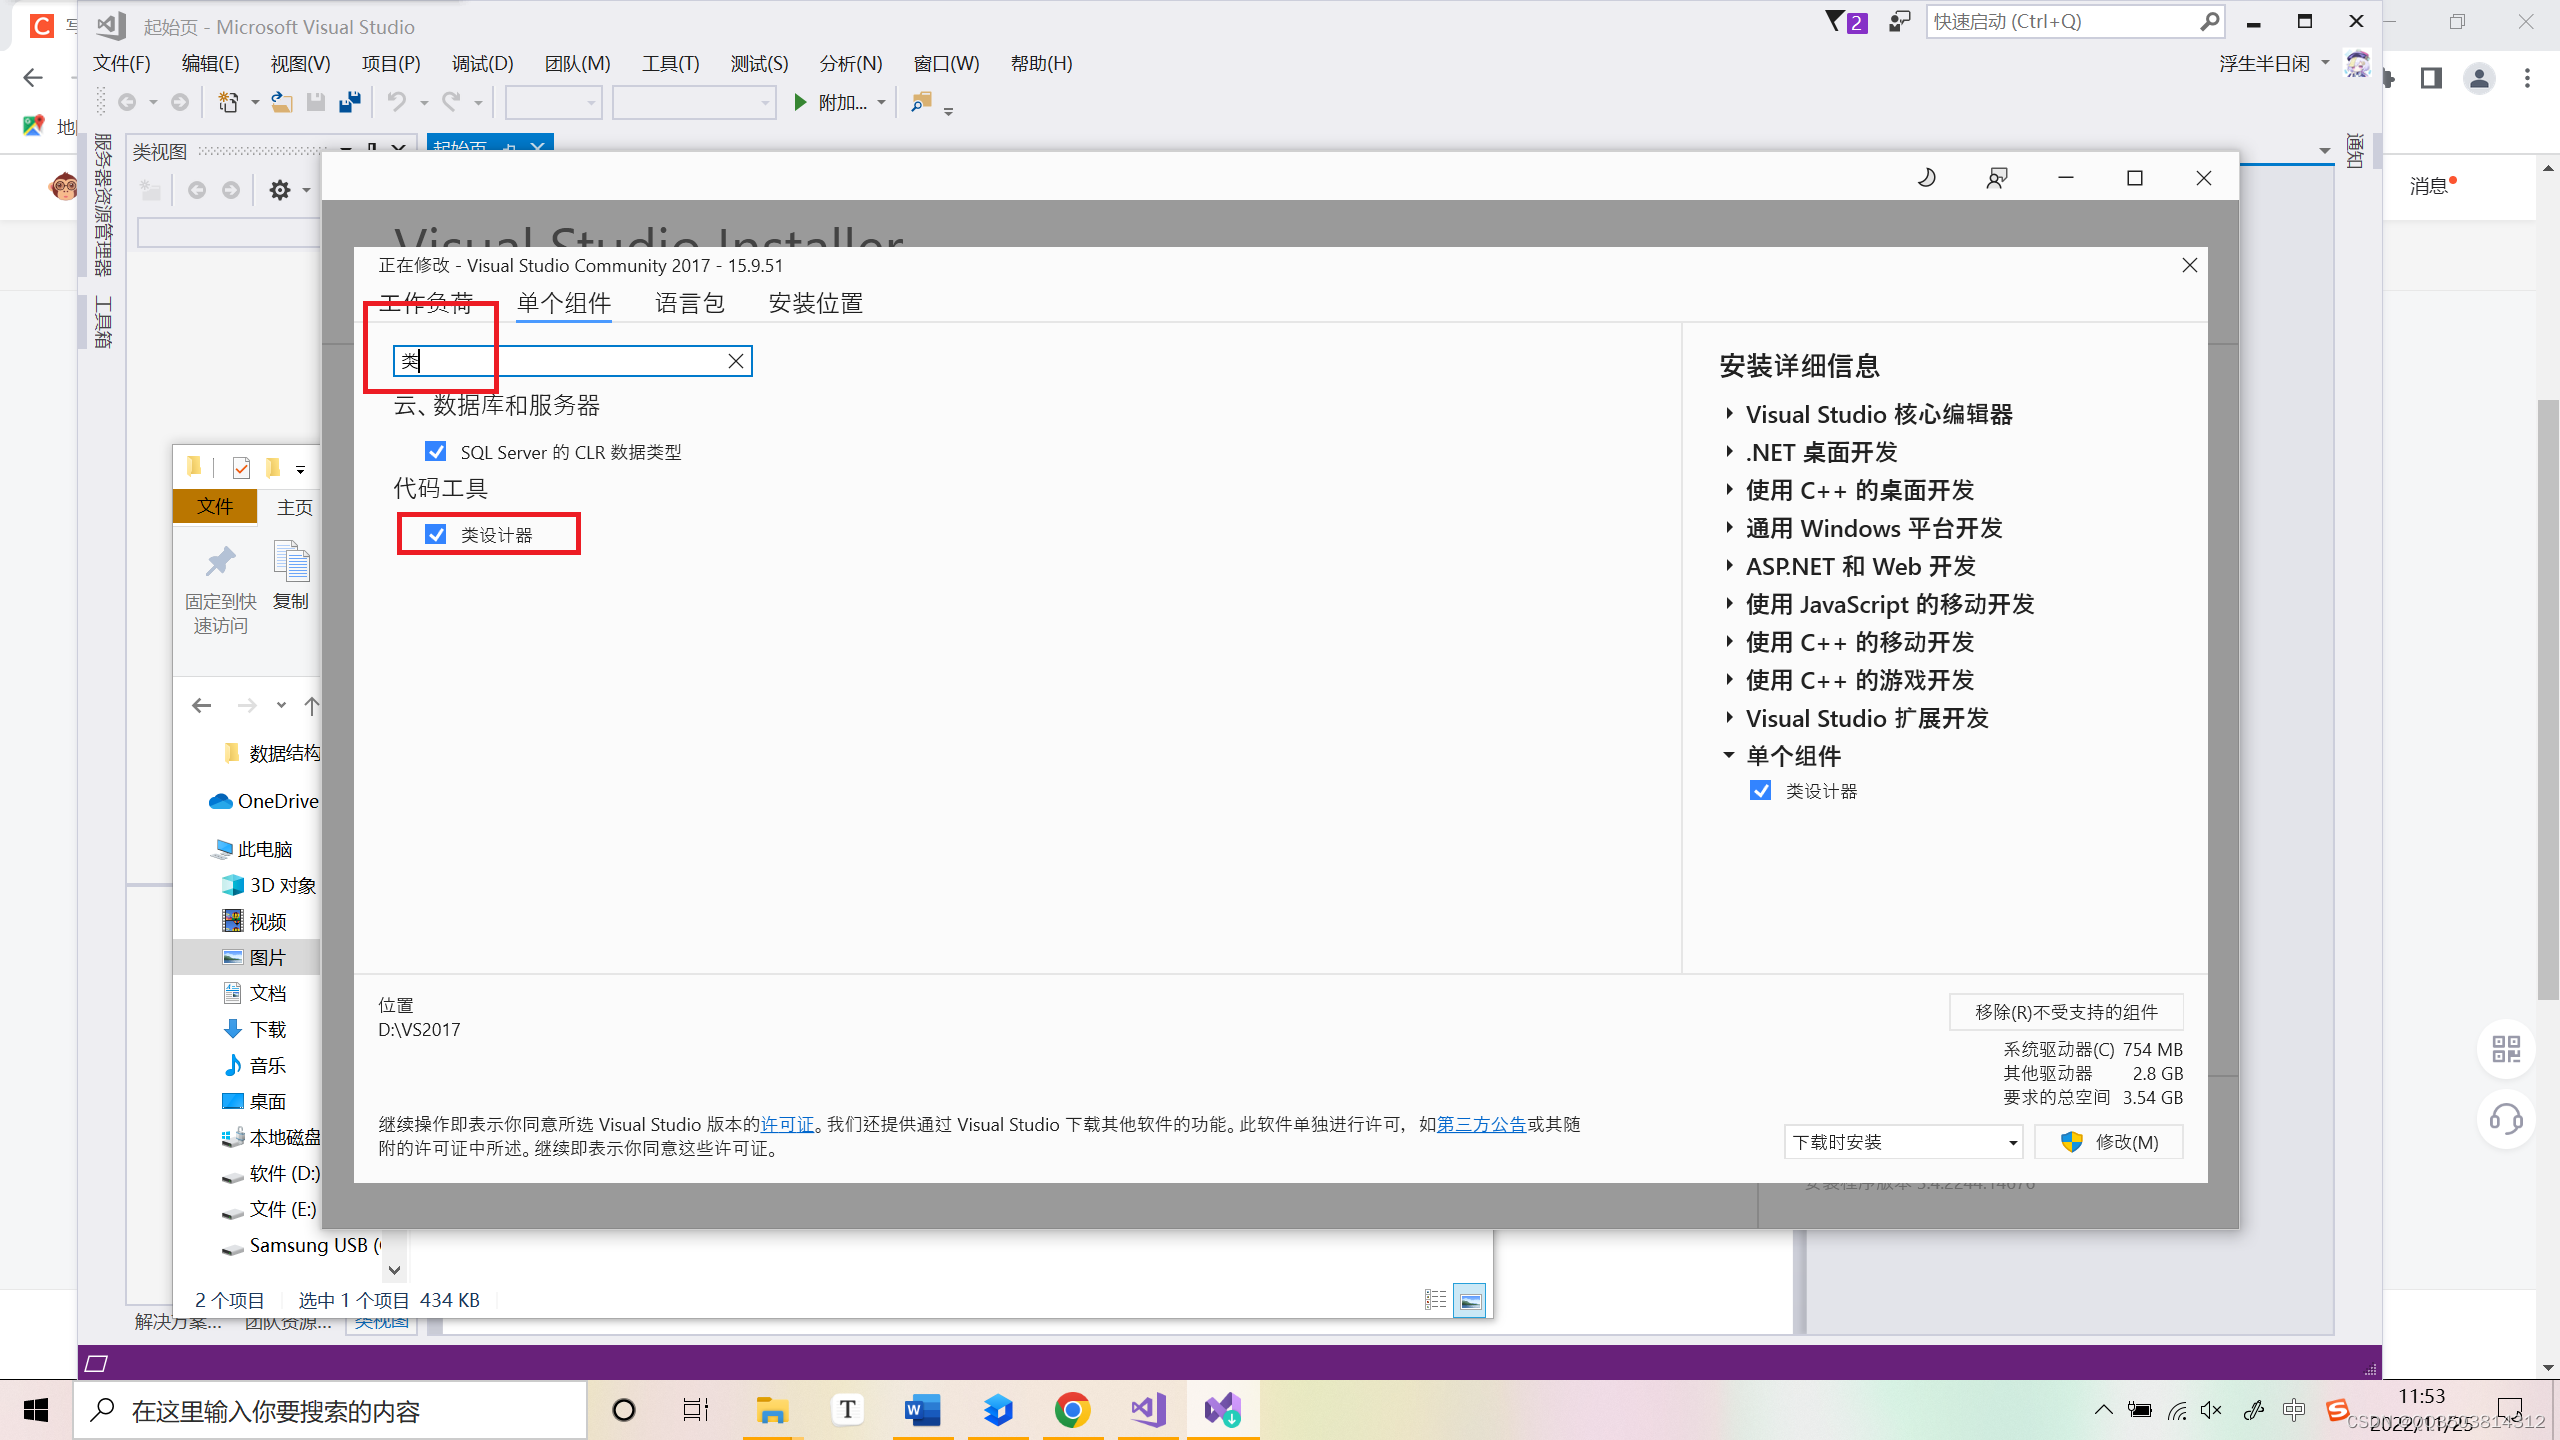This screenshot has width=2560, height=1440.
Task: Switch to the 语言包 tab
Action: (x=689, y=303)
